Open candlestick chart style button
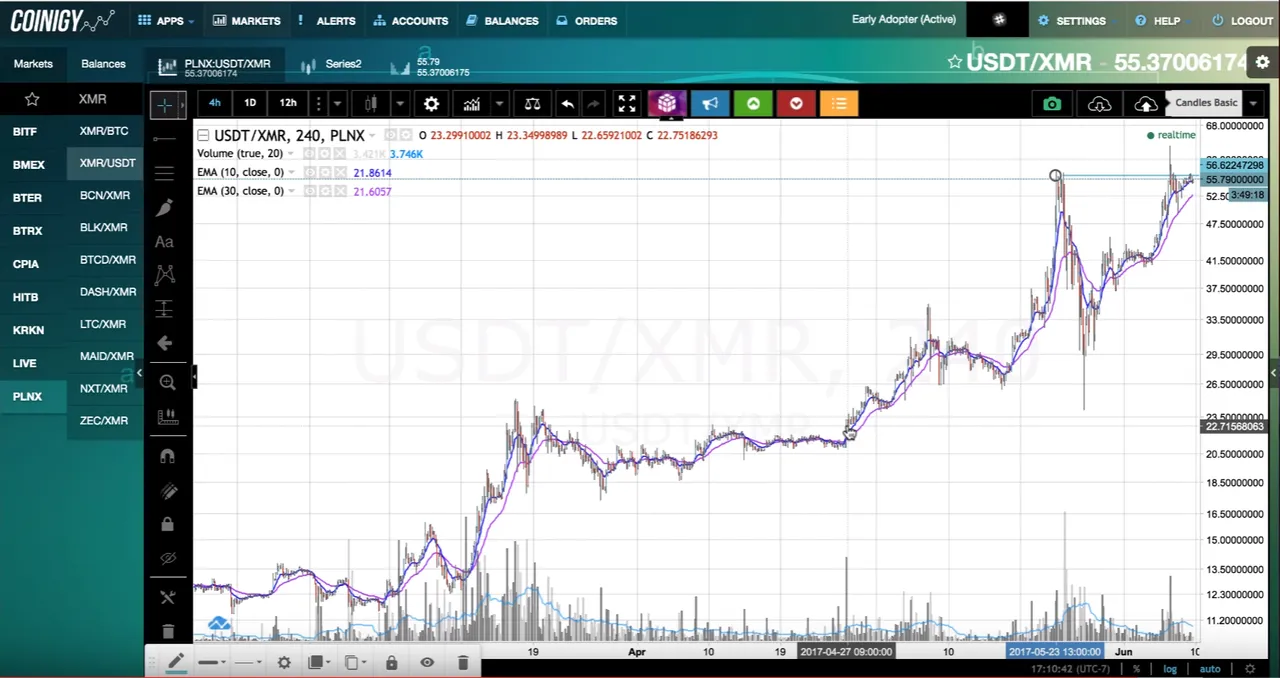Image resolution: width=1280 pixels, height=678 pixels. tap(372, 103)
